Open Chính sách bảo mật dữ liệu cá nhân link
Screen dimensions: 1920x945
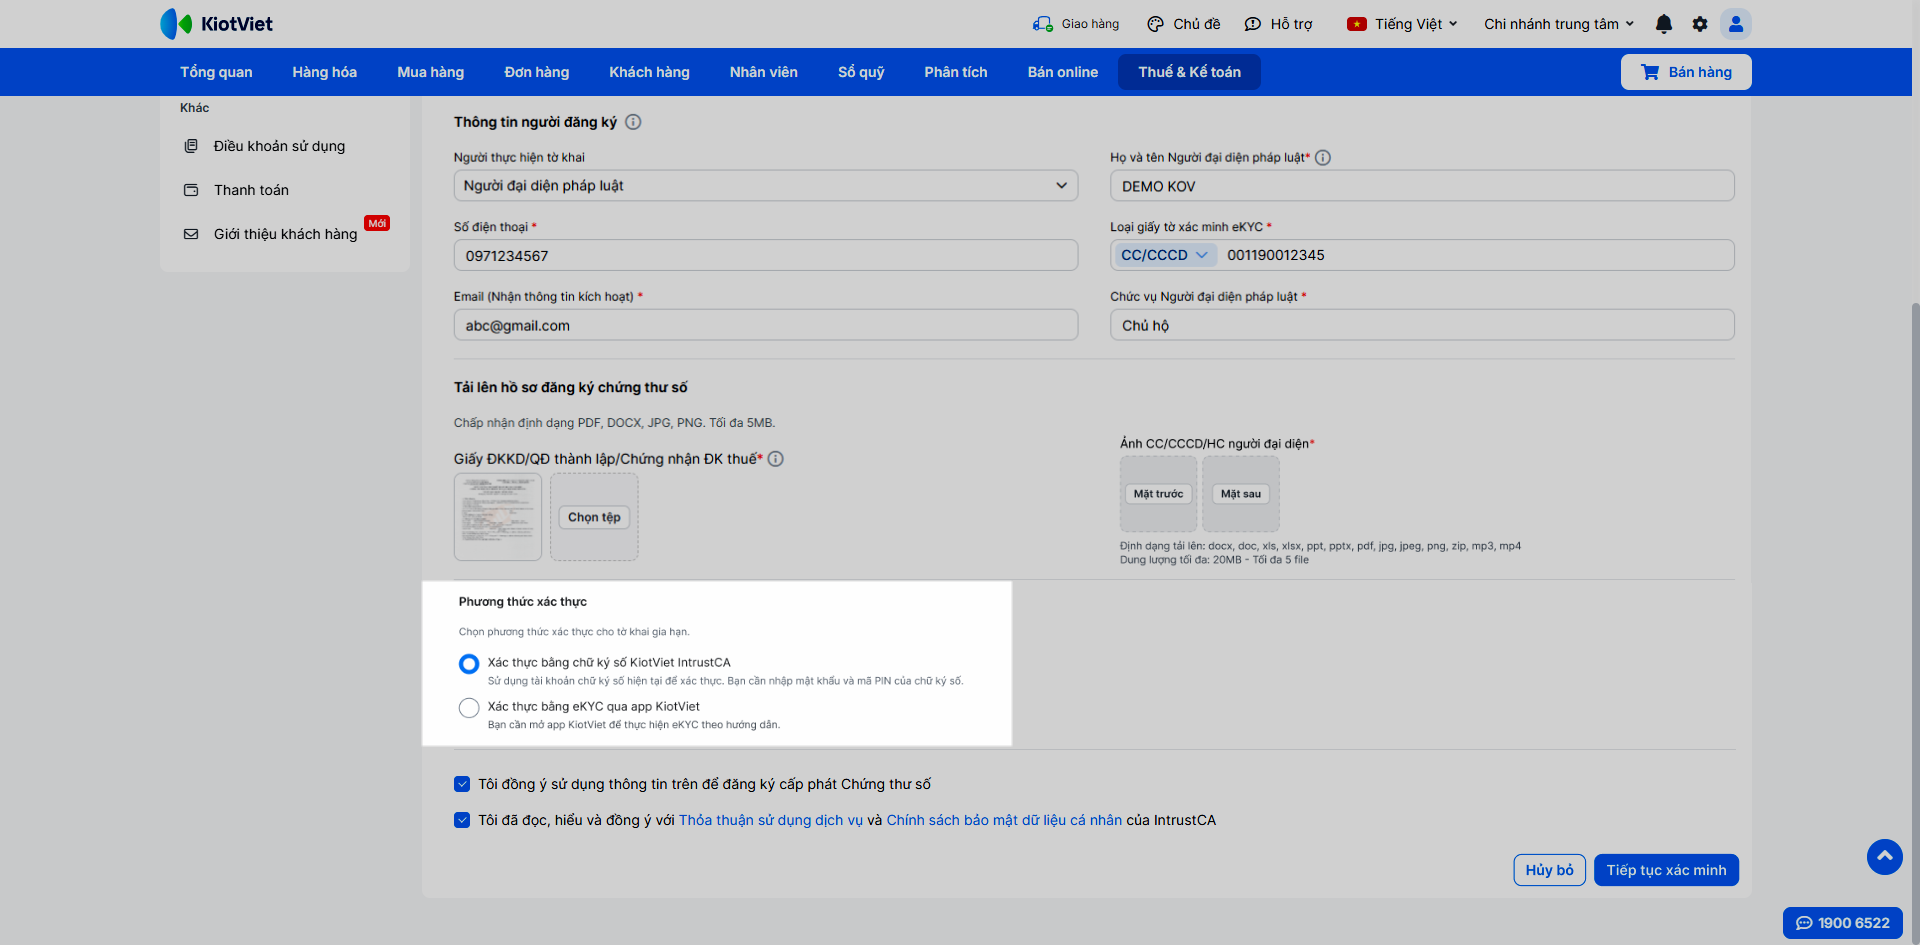[x=1004, y=820]
